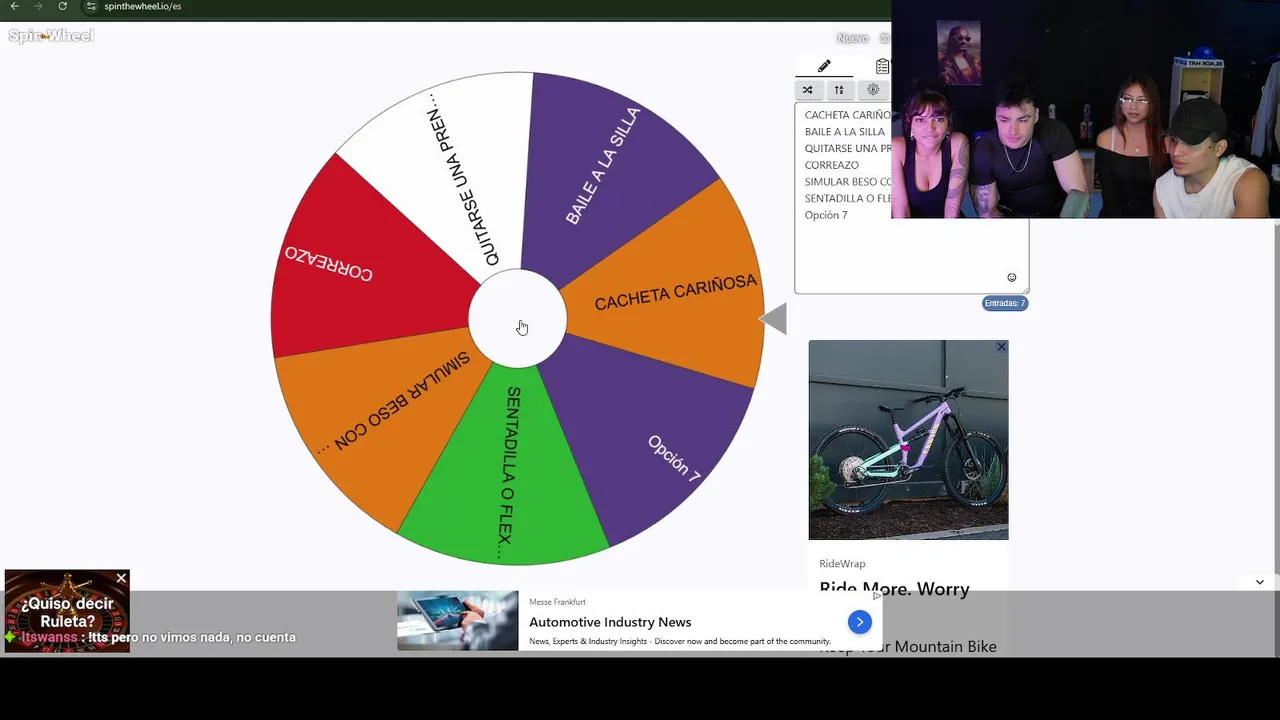Switch to the clipboard results tab

(x=882, y=66)
